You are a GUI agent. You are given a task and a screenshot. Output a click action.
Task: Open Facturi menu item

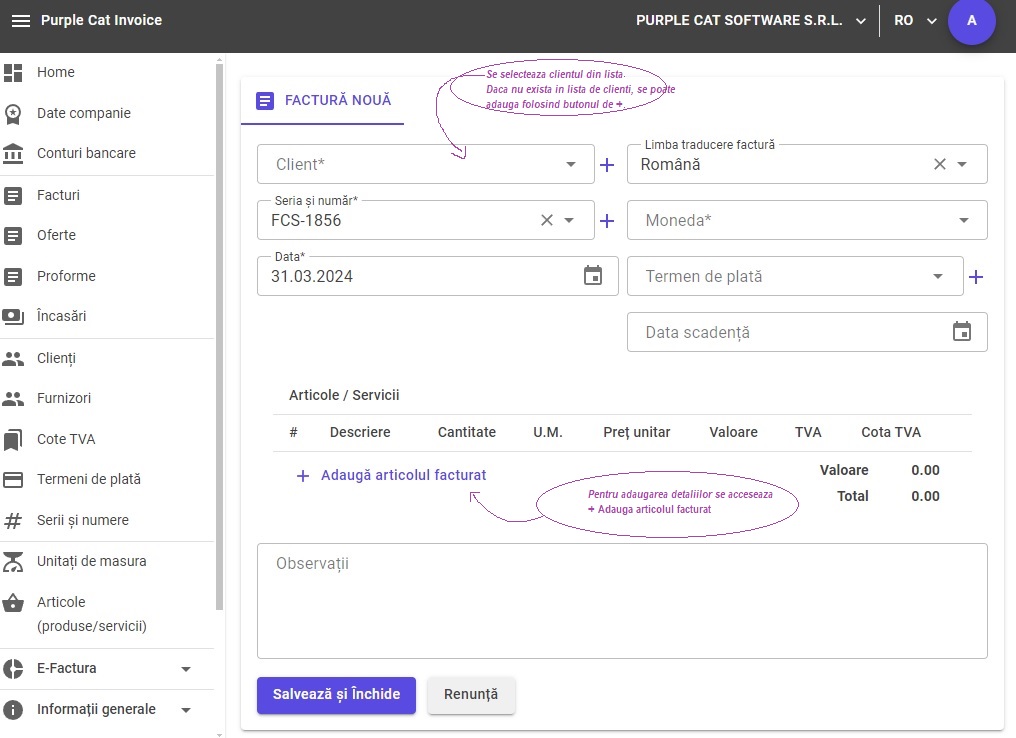pyautogui.click(x=58, y=195)
